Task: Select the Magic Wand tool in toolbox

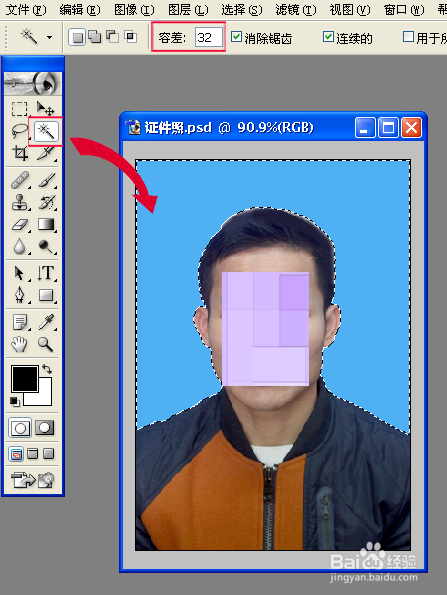Action: [46, 131]
